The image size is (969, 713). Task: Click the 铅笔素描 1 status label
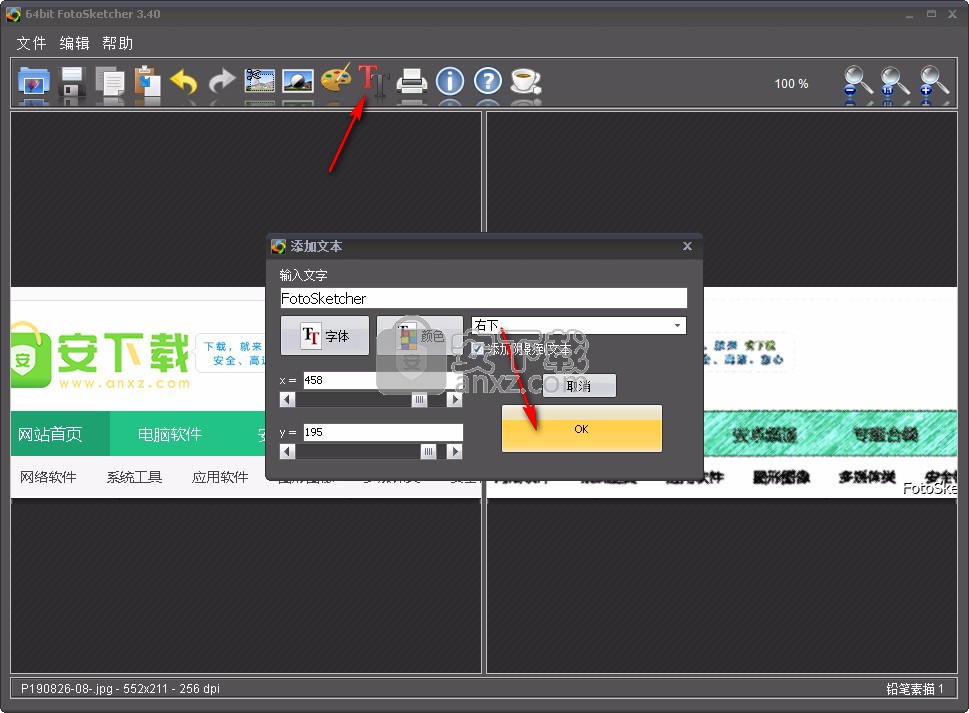coord(915,688)
